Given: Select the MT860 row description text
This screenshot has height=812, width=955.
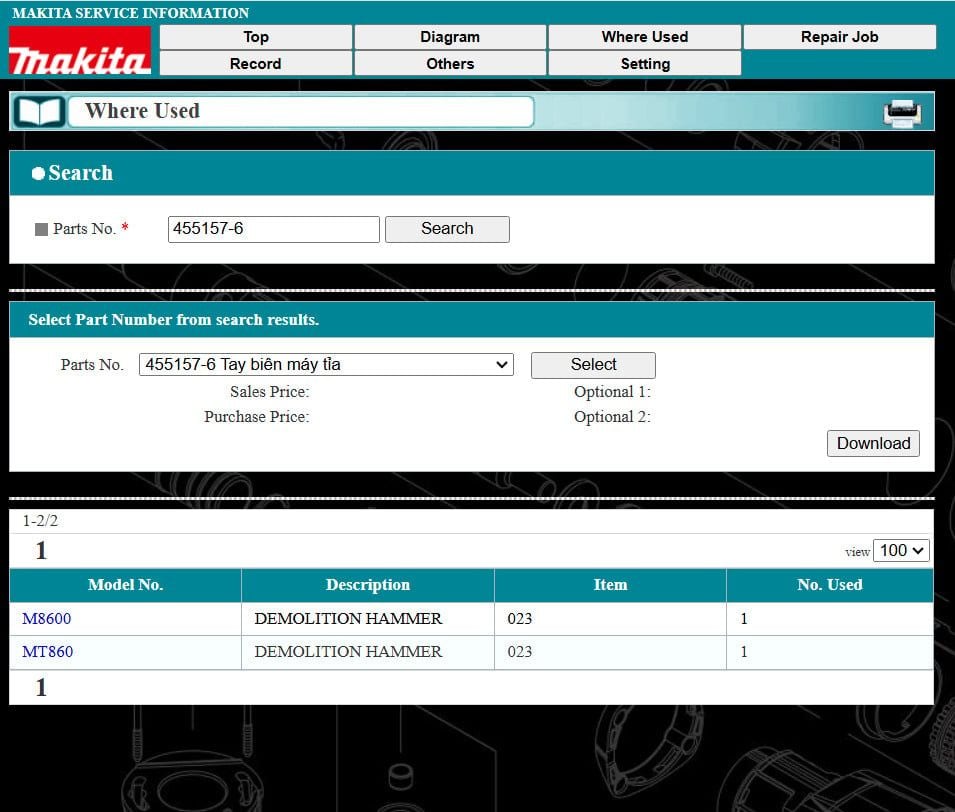Looking at the screenshot, I should pos(348,652).
